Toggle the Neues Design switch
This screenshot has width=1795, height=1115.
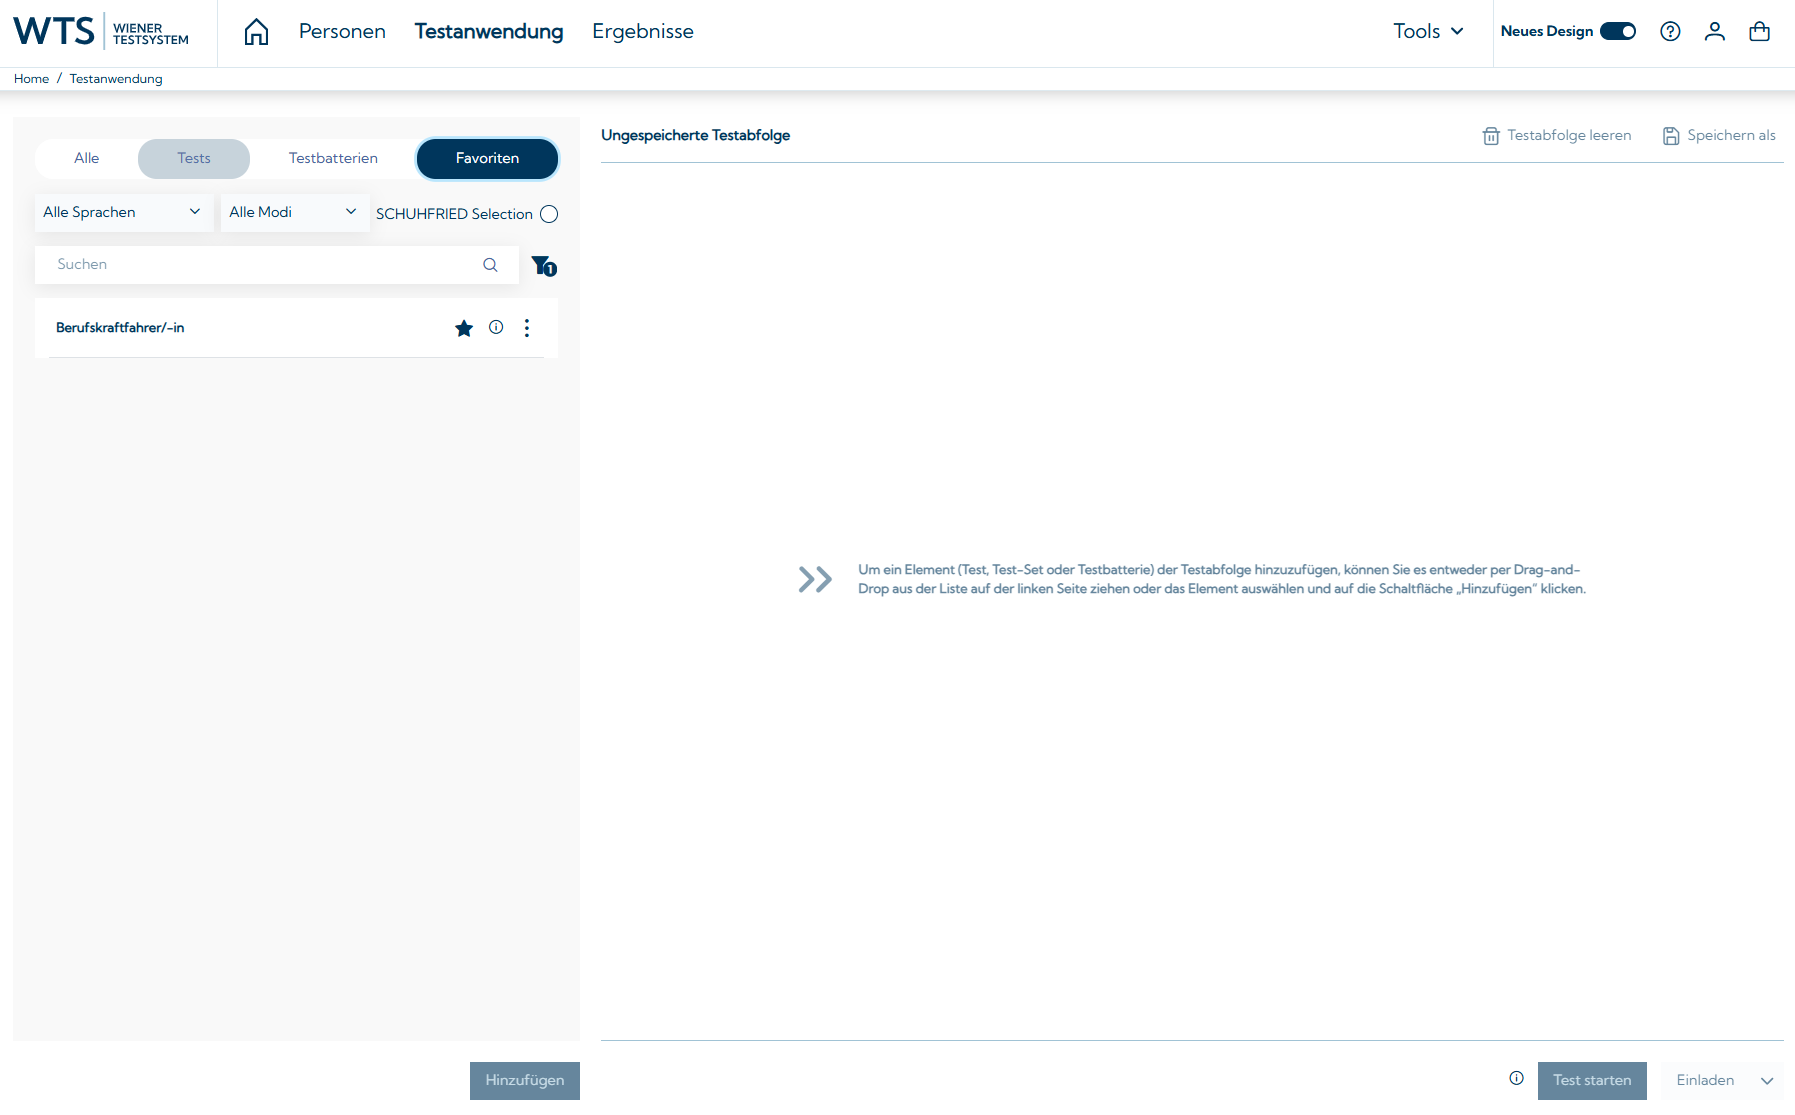[1618, 32]
